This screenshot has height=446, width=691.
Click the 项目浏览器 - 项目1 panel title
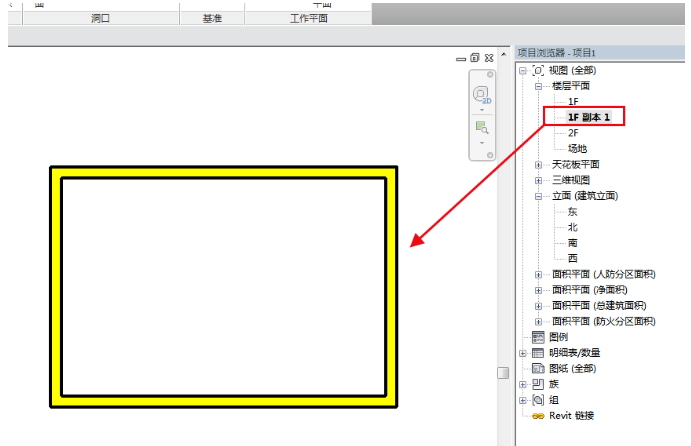click(x=557, y=53)
